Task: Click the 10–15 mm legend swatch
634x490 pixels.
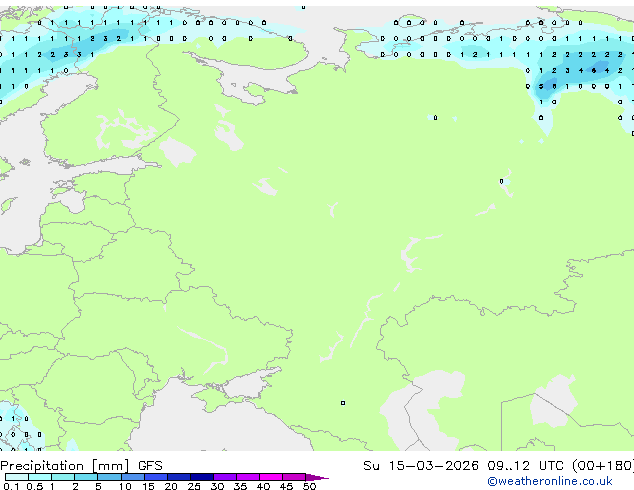Action: click(133, 477)
